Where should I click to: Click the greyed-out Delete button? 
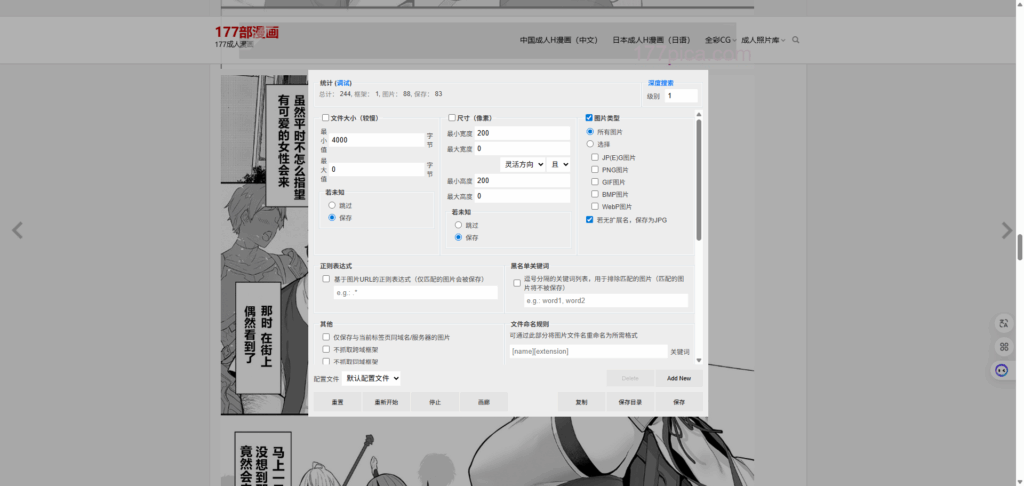(630, 378)
